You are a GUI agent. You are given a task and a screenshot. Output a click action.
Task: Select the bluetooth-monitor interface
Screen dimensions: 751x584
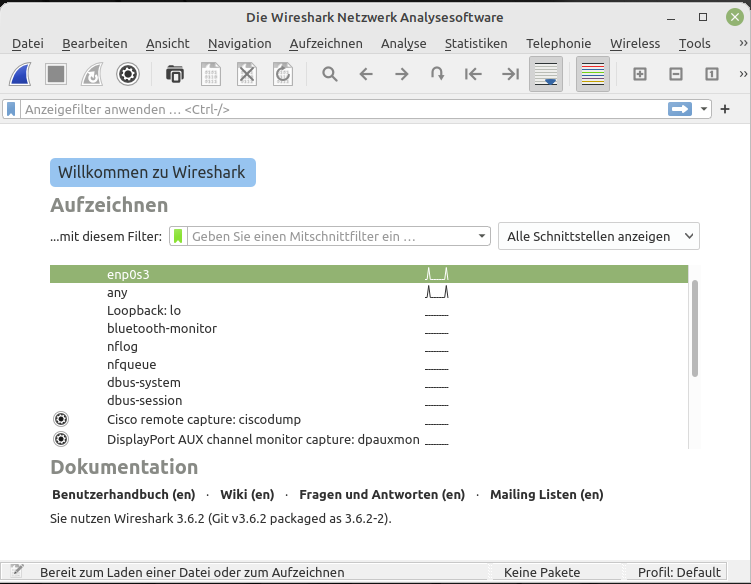pos(369,328)
